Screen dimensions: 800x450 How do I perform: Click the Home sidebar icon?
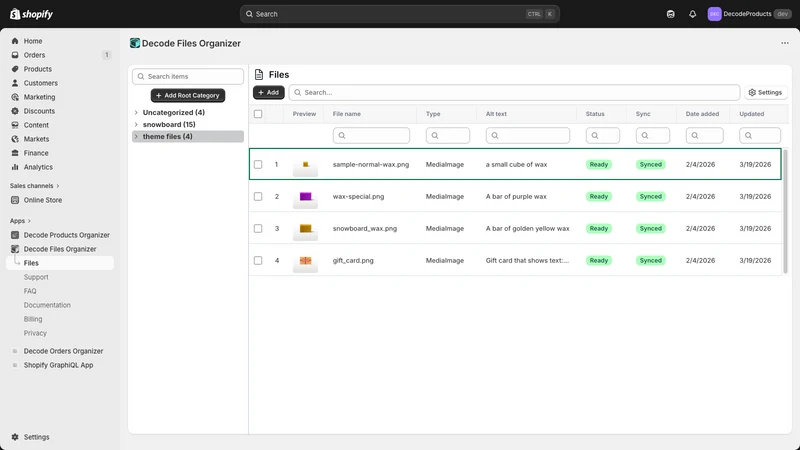tap(15, 41)
